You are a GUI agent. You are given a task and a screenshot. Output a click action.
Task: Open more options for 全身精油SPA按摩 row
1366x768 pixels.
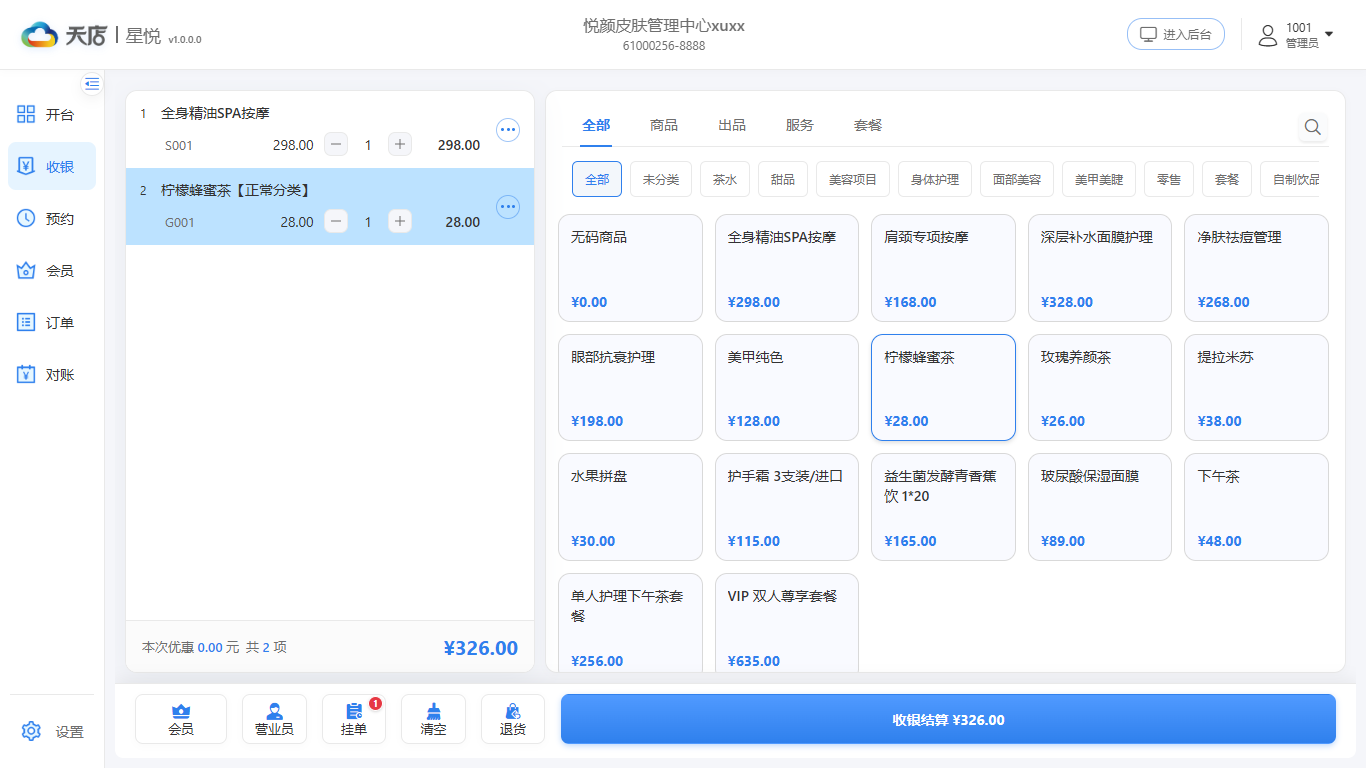pyautogui.click(x=508, y=129)
